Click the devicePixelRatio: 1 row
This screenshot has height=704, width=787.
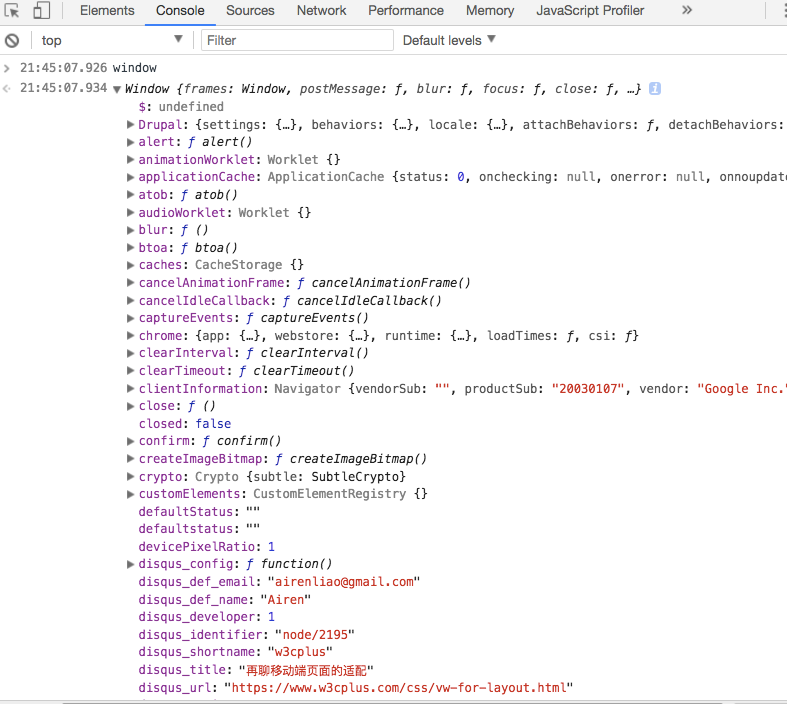(207, 546)
